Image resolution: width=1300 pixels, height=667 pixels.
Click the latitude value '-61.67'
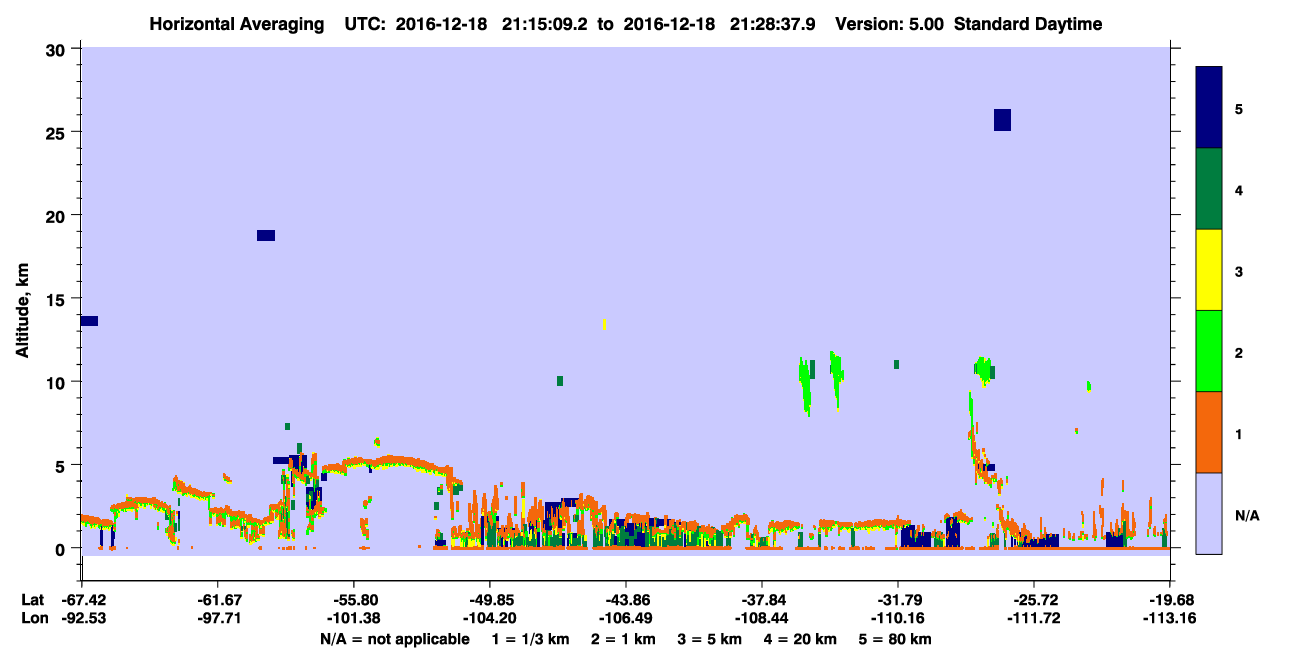point(217,599)
